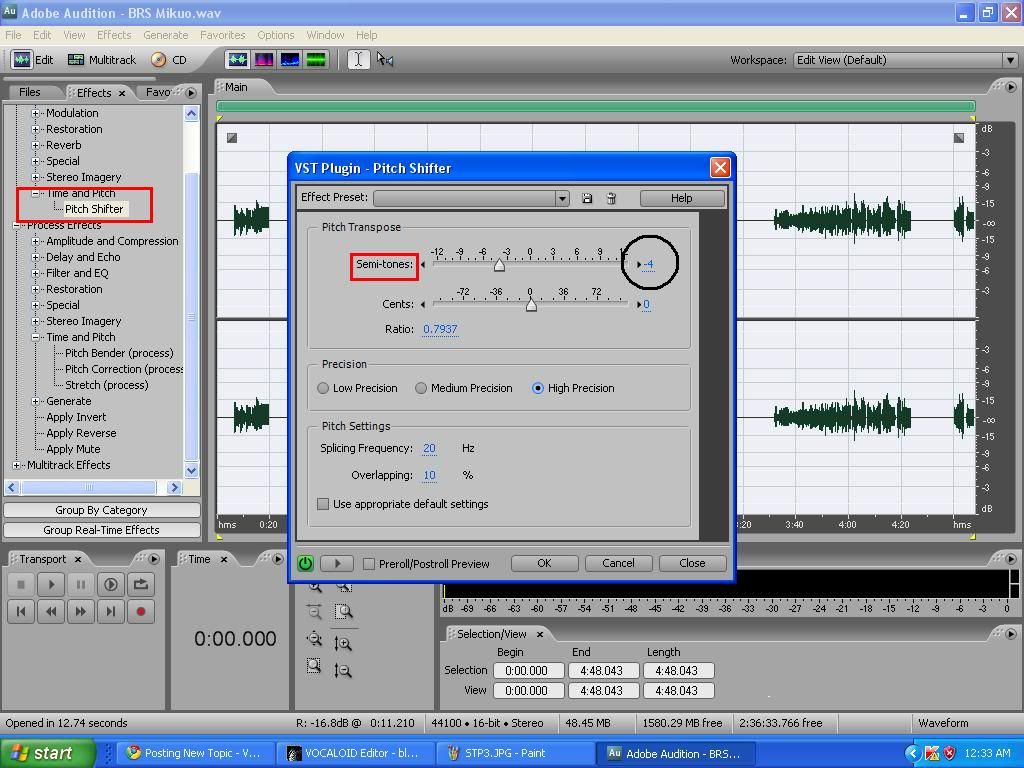Click Cancel in Pitch Shifter dialog
This screenshot has width=1024, height=768.
pyautogui.click(x=618, y=563)
